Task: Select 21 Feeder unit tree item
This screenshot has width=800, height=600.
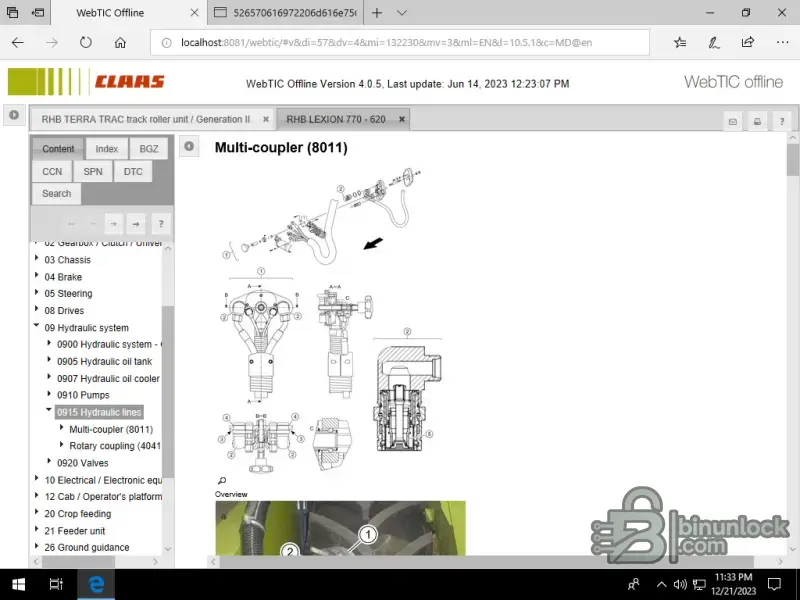Action: click(x=74, y=531)
